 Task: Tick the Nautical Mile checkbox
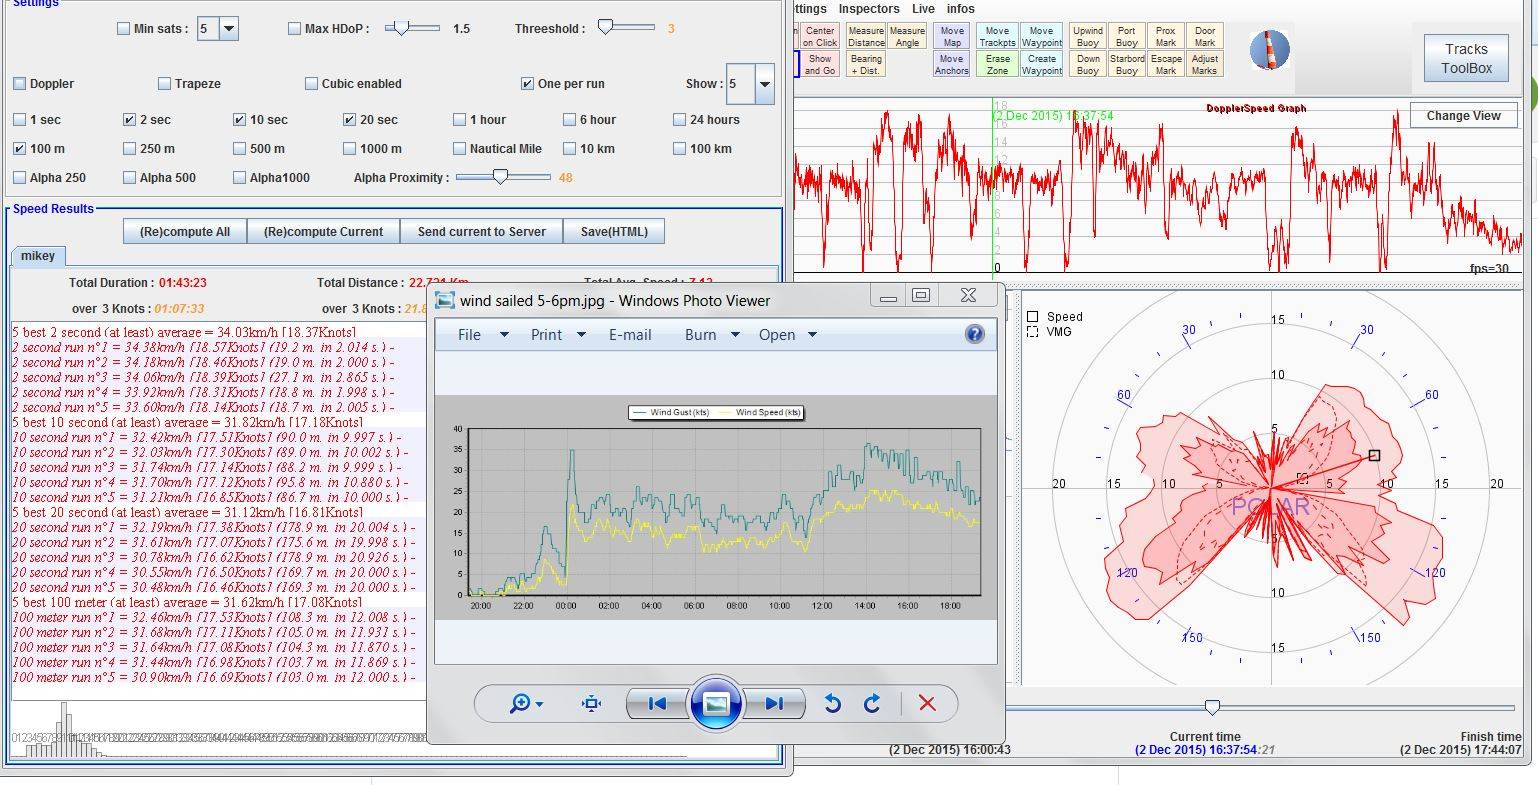tap(459, 149)
